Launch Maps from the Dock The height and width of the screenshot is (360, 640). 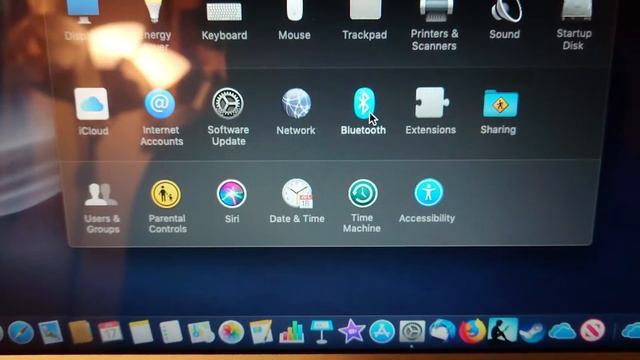pos(201,332)
